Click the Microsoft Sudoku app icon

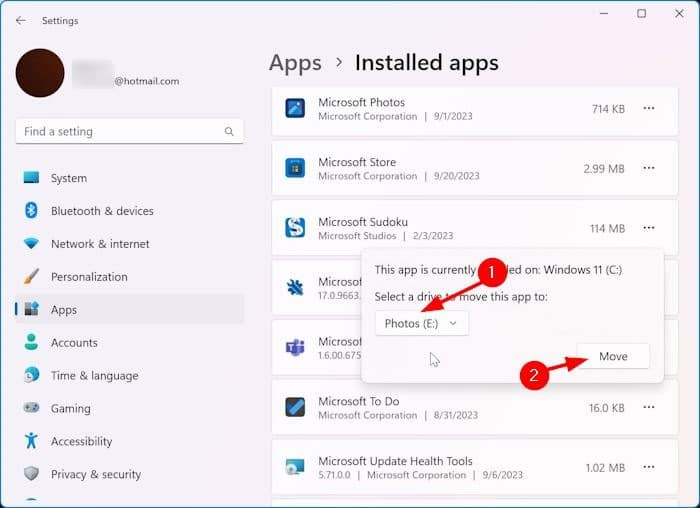pos(295,228)
